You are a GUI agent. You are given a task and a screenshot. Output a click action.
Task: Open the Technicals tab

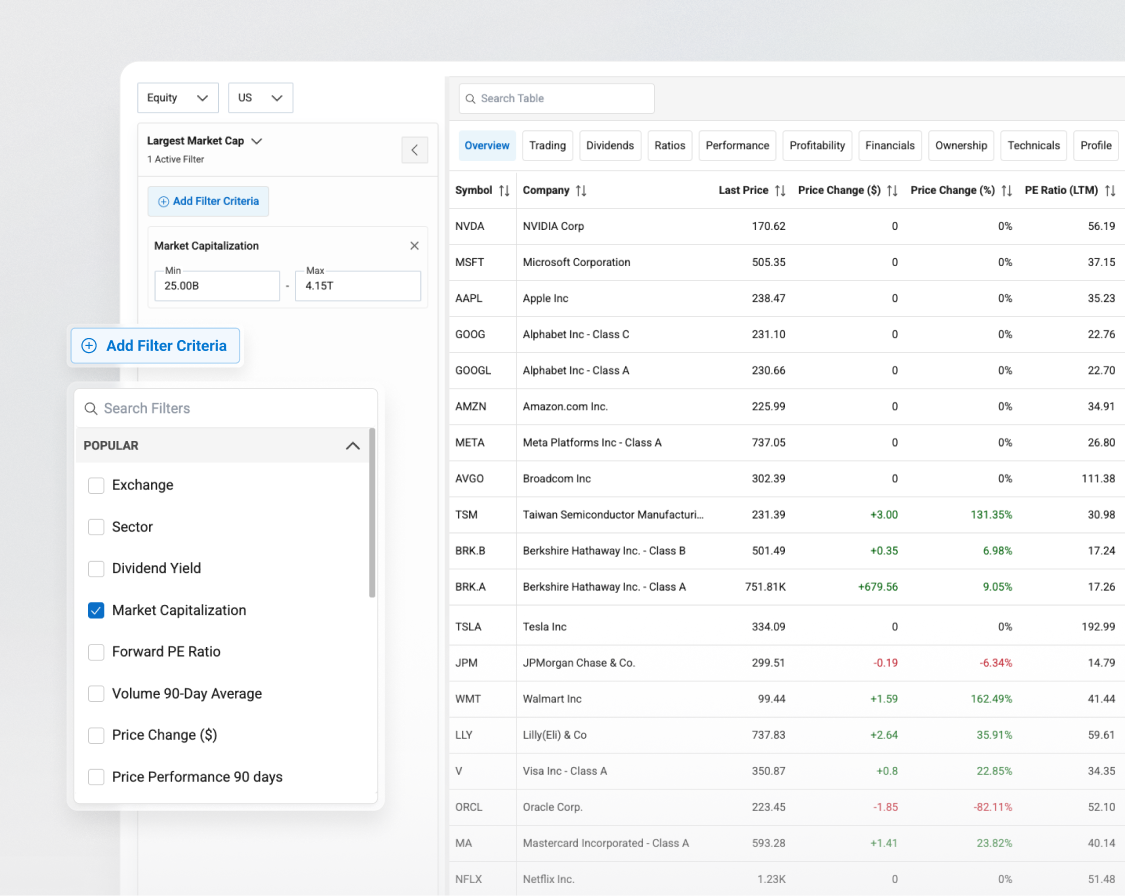[x=1033, y=145]
